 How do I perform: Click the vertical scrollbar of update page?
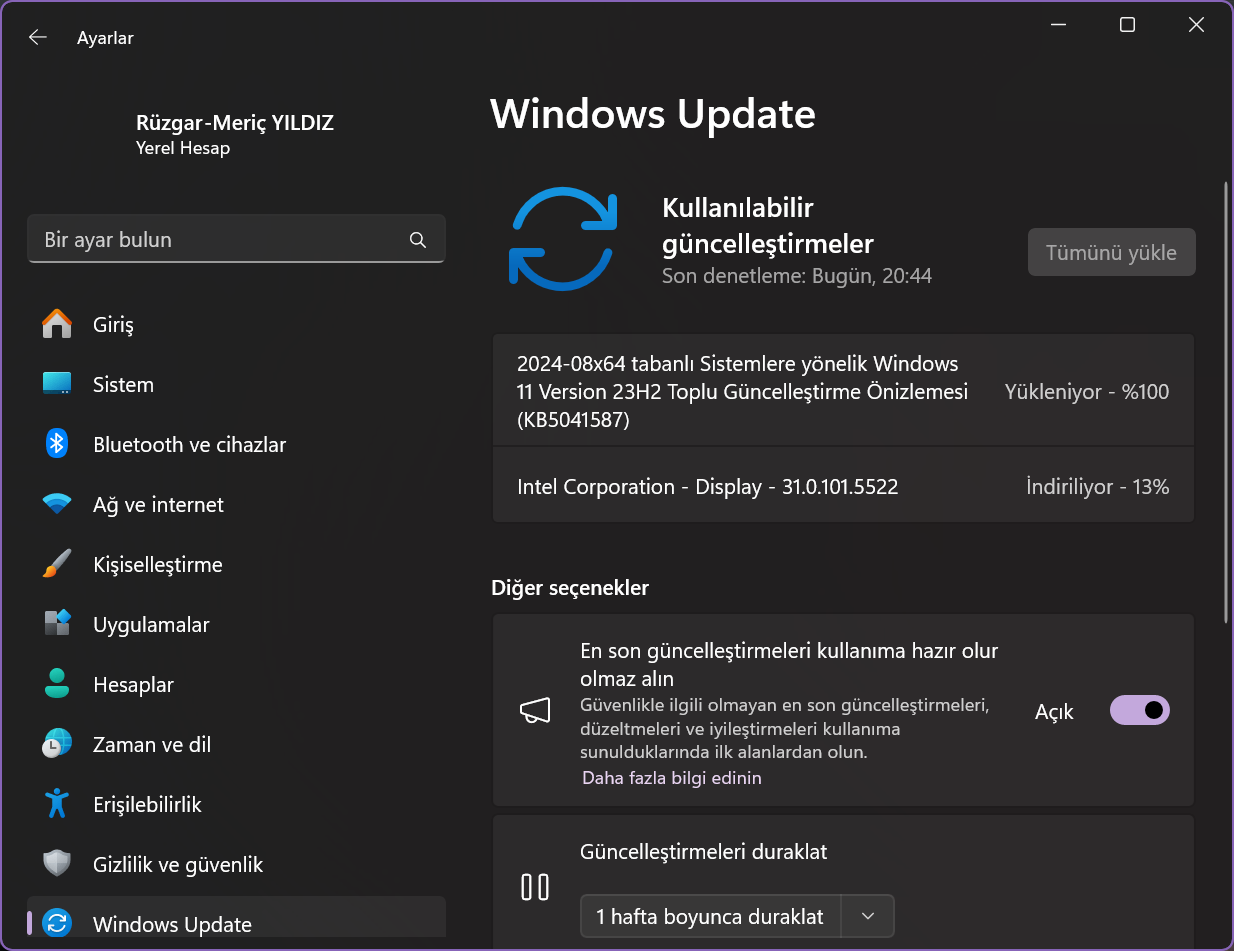1227,402
